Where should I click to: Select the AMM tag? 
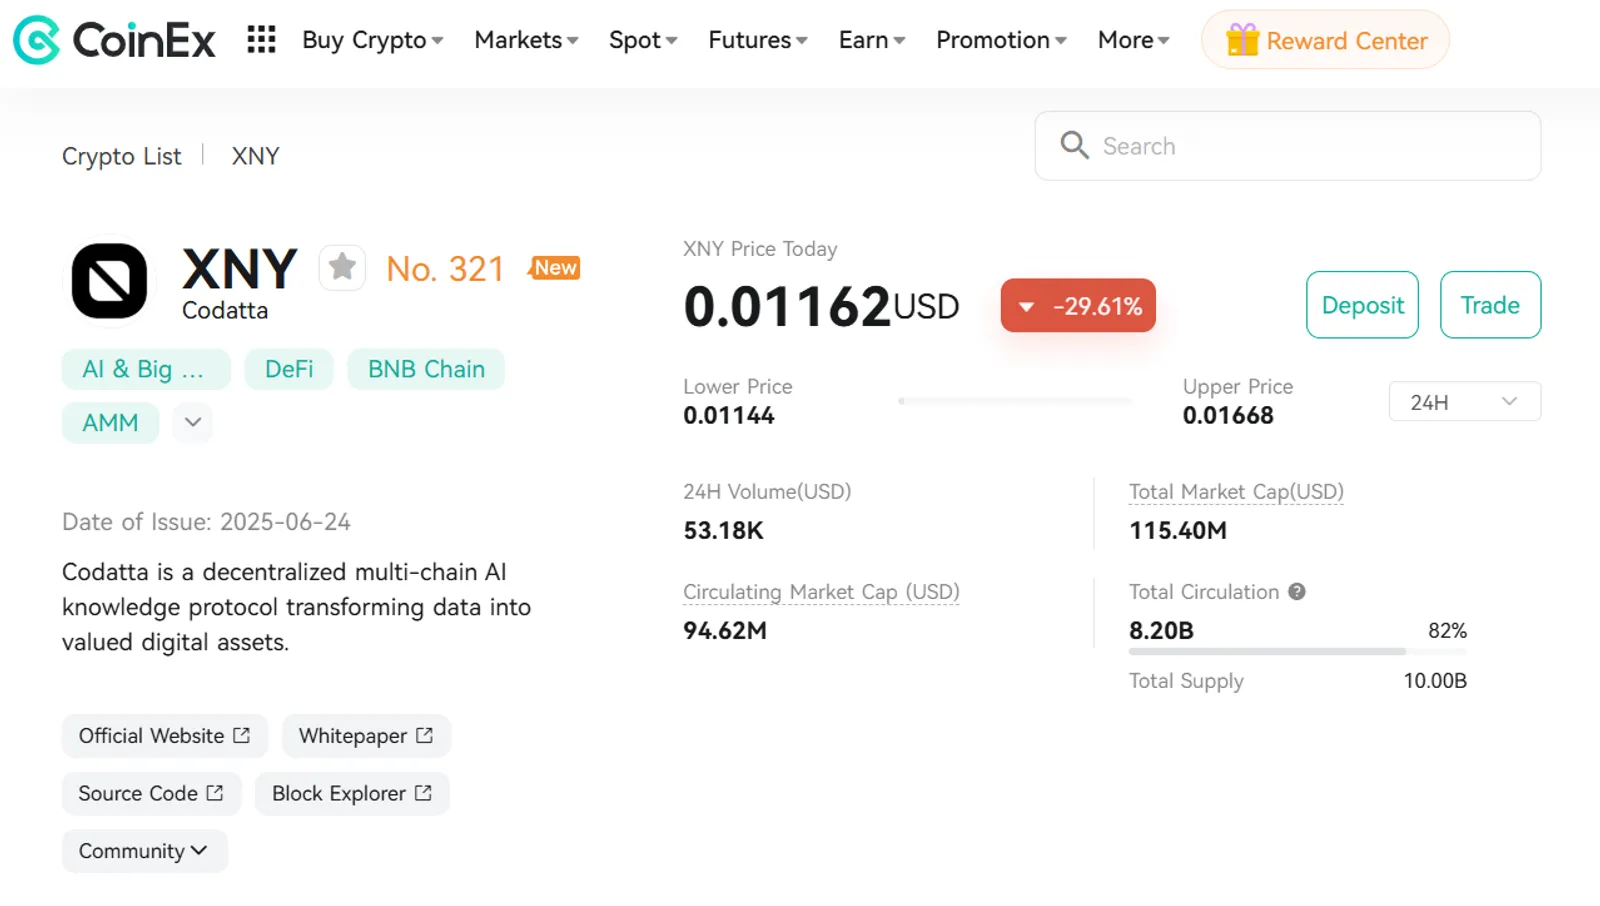click(x=110, y=422)
